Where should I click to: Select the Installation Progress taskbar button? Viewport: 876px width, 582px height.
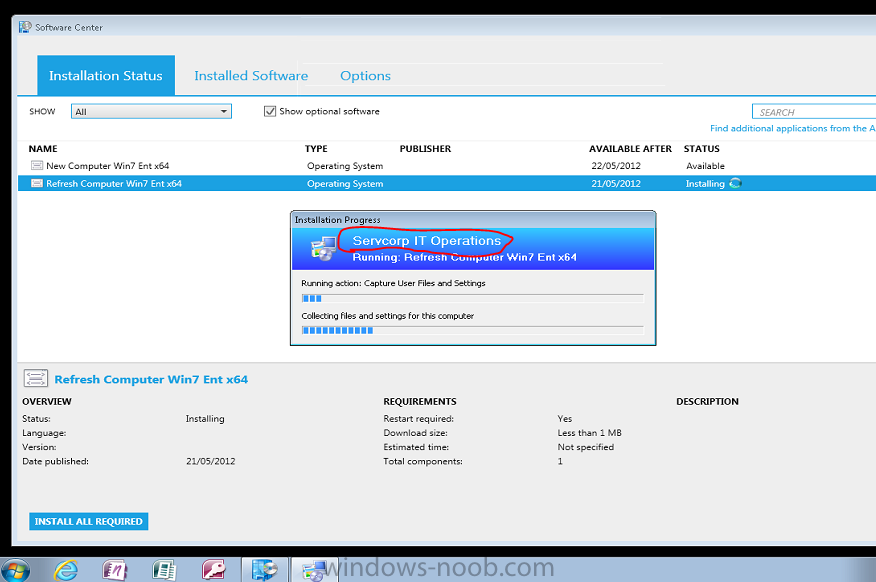[x=315, y=570]
